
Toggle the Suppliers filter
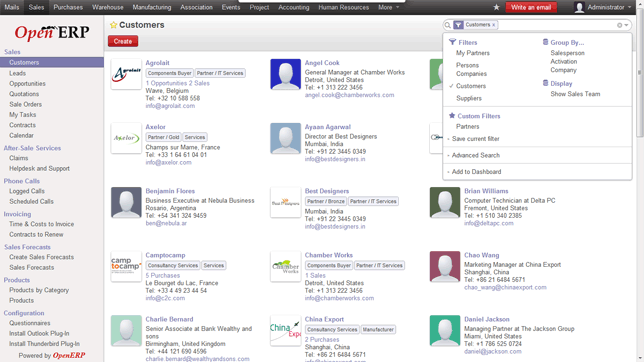coord(469,98)
